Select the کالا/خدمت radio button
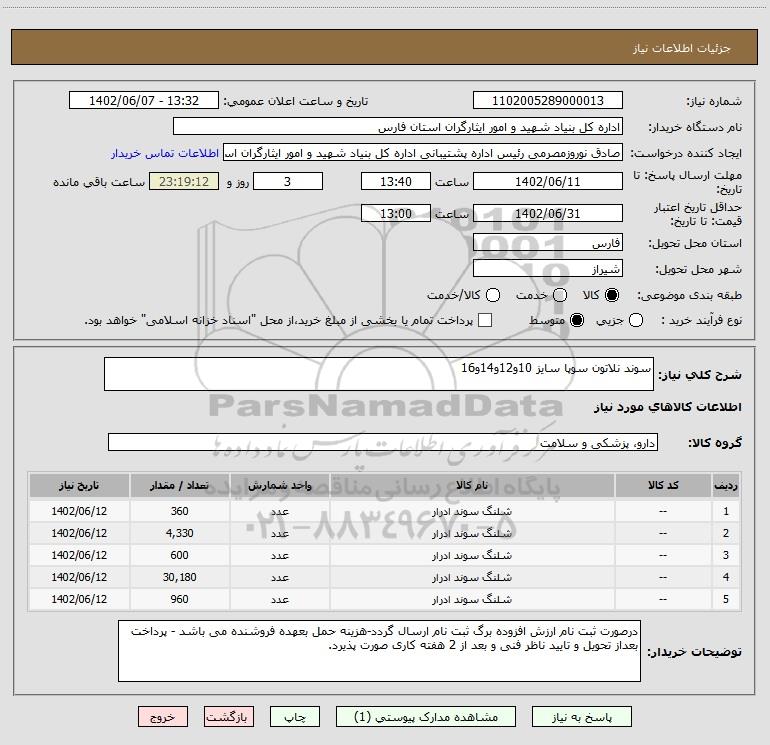This screenshot has height=745, width=770. point(493,295)
